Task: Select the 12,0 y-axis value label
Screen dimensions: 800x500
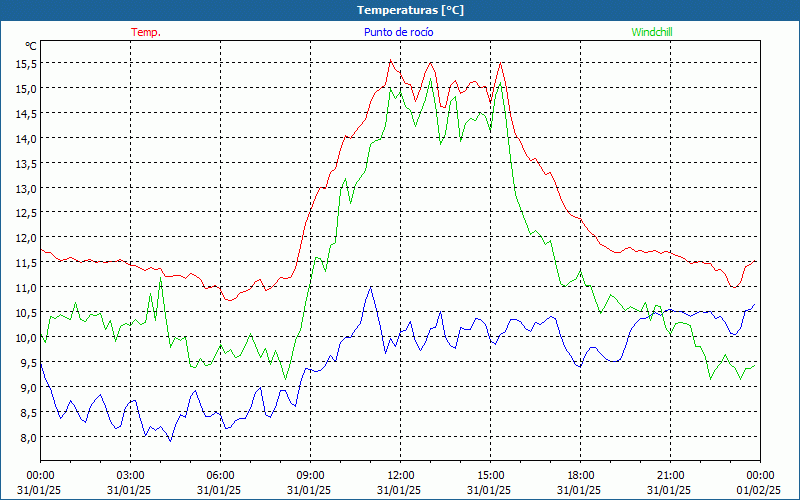Action: coord(26,238)
